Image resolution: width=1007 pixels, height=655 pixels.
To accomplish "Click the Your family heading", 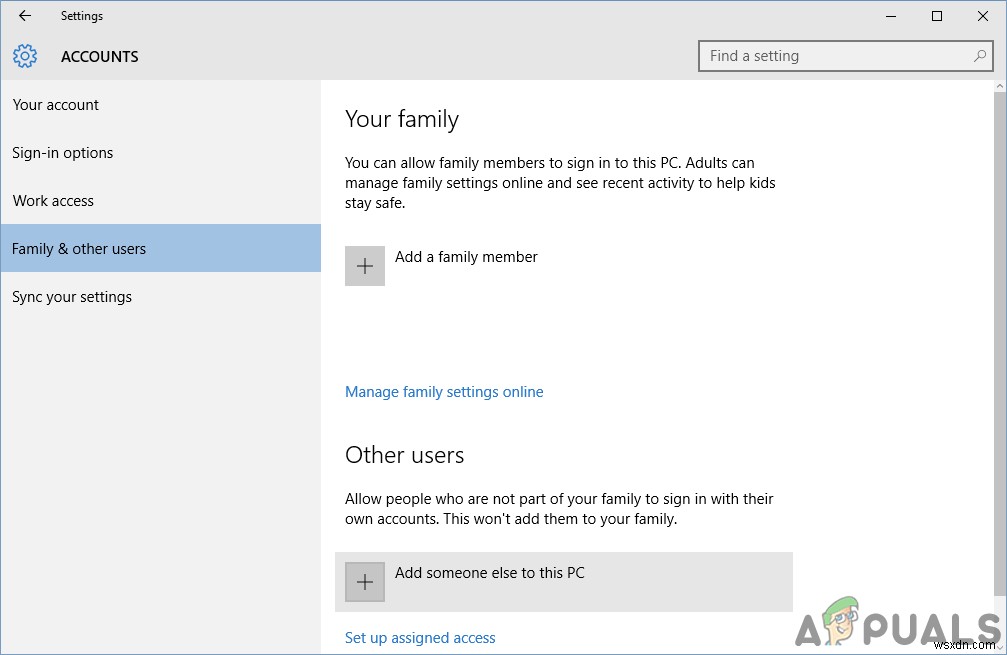I will pos(402,119).
